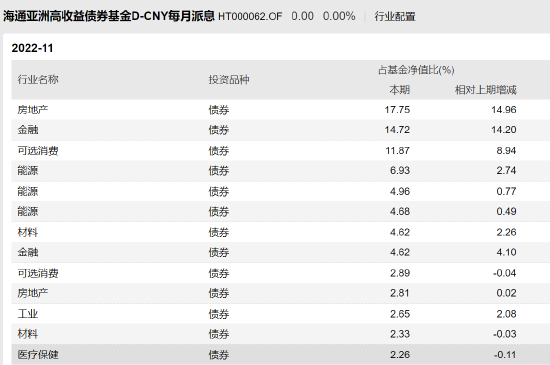Click the 11.87 value
550x365 pixels.
click(x=397, y=151)
